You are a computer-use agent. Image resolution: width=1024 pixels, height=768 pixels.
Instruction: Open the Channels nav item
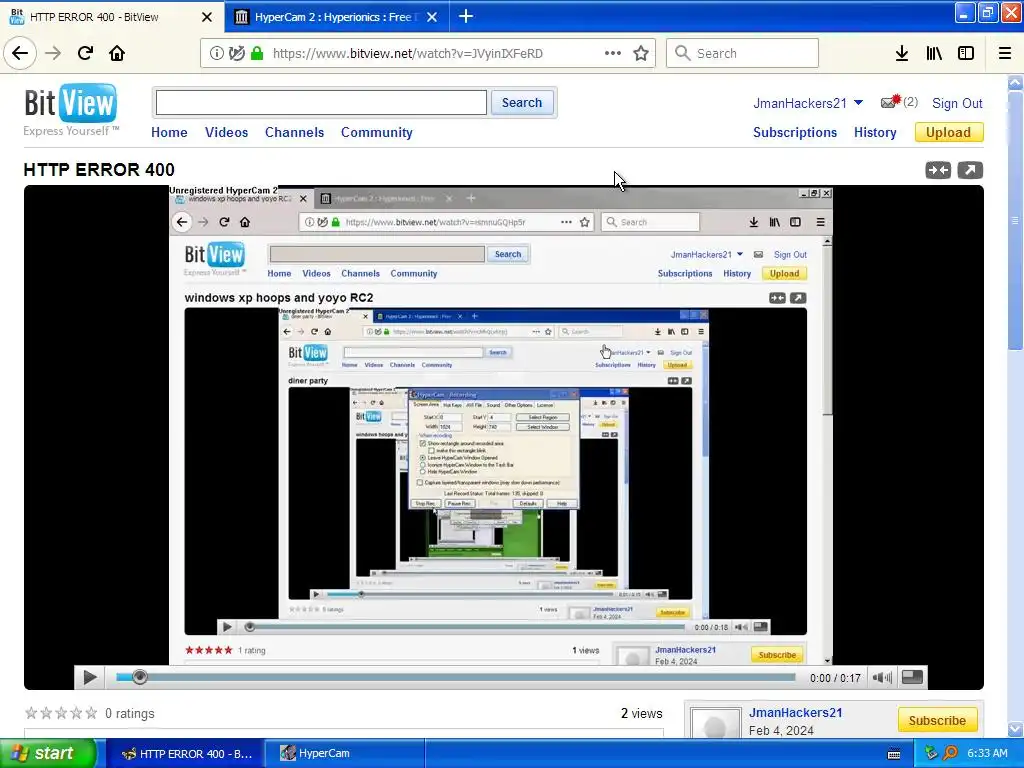pyautogui.click(x=295, y=133)
